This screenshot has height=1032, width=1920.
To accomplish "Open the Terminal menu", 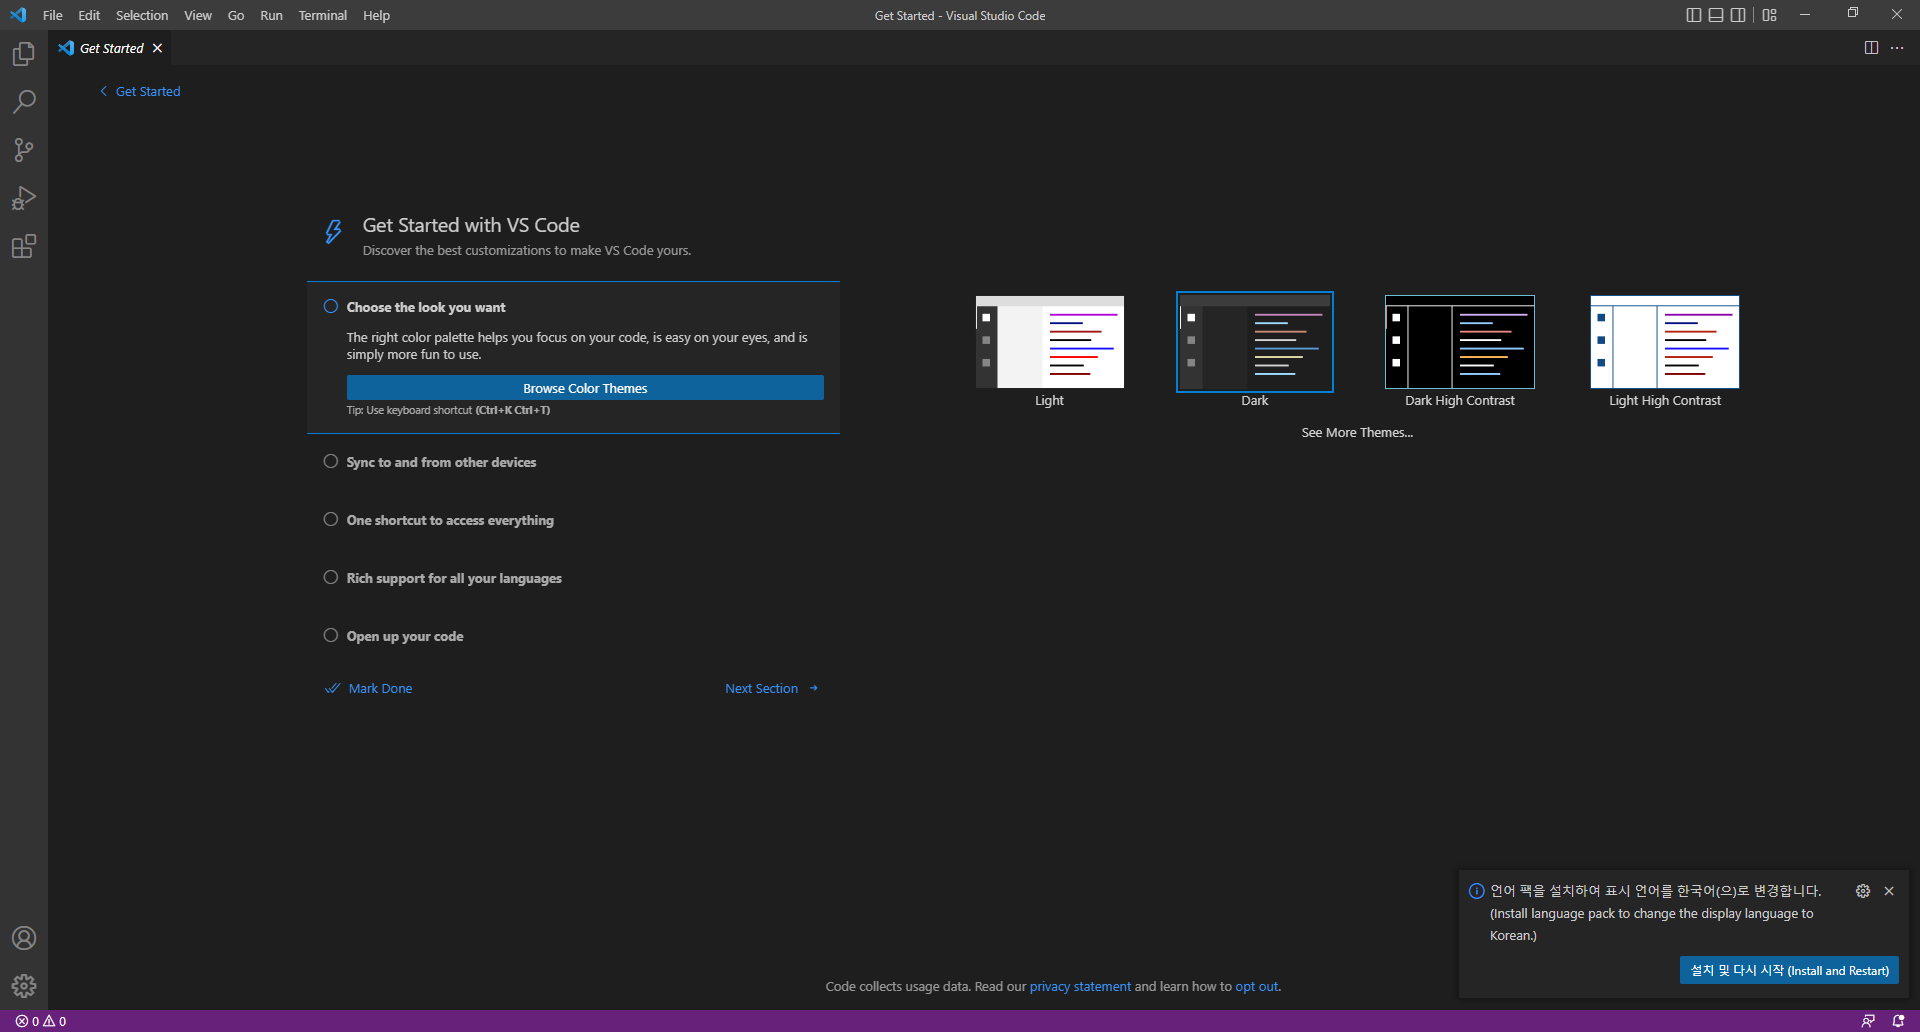I will [323, 15].
